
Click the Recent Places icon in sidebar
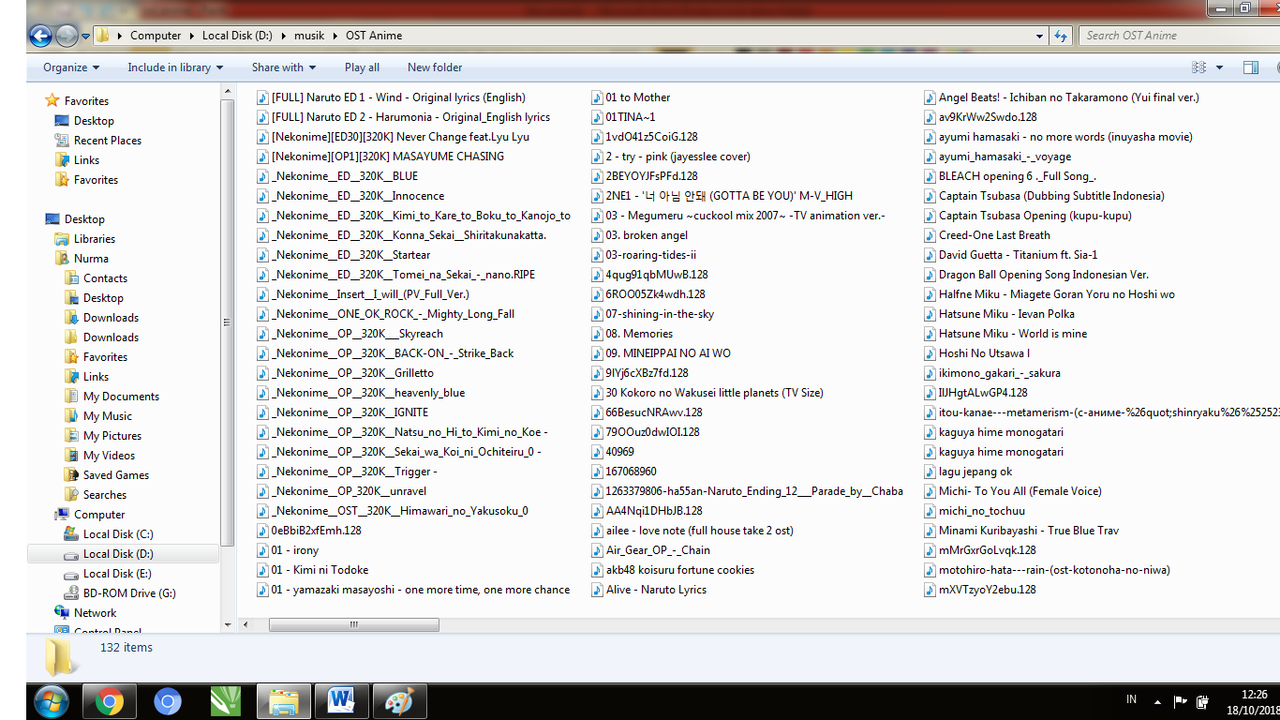(x=62, y=140)
